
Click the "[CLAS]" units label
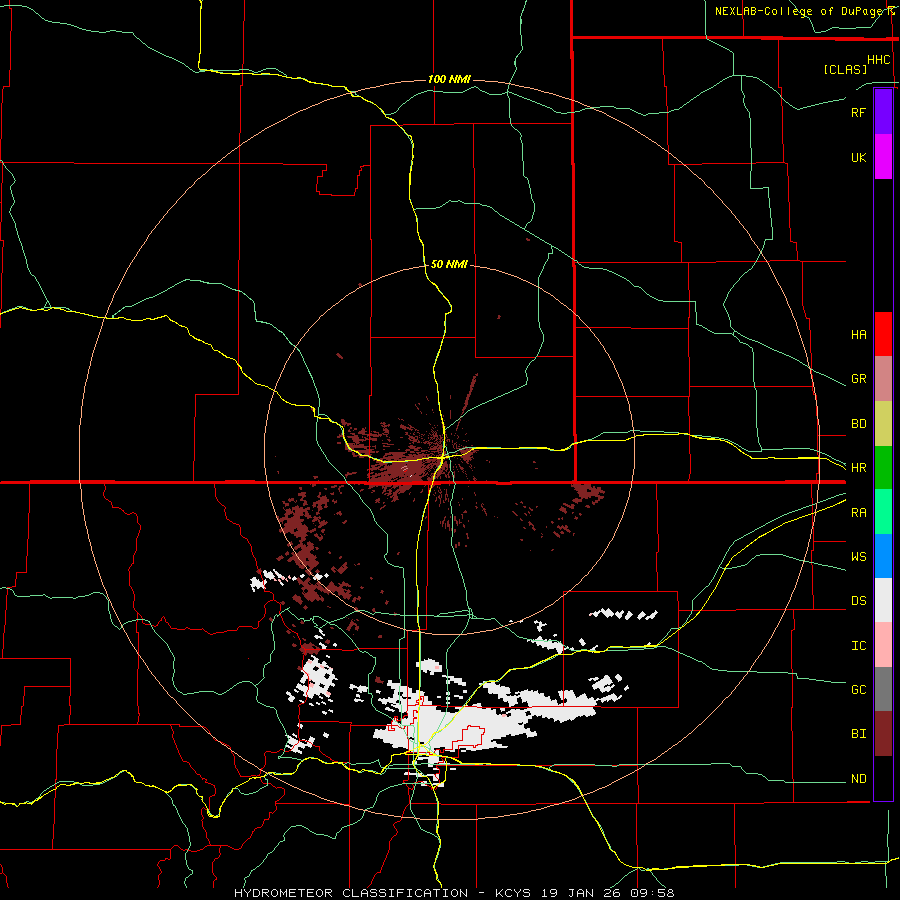click(845, 69)
